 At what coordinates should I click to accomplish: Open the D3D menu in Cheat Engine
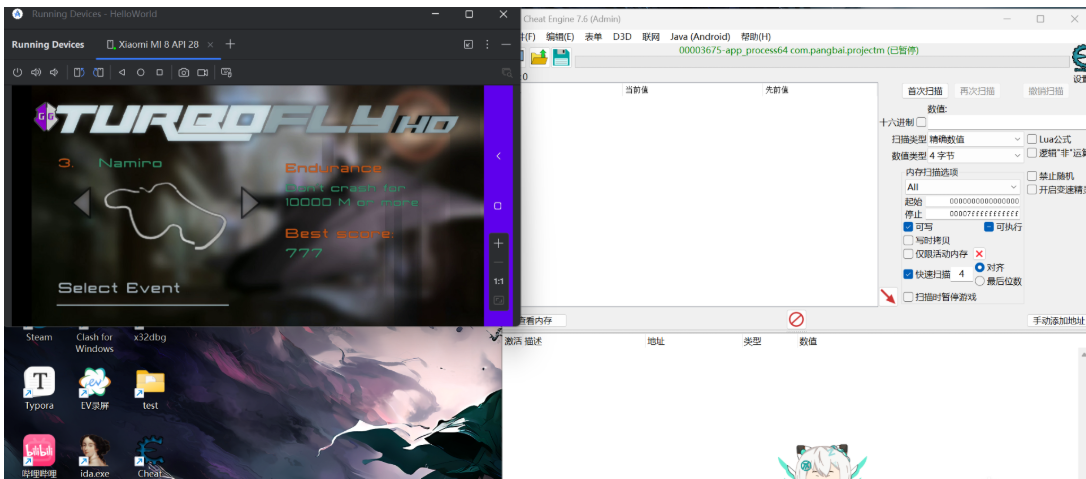click(622, 37)
